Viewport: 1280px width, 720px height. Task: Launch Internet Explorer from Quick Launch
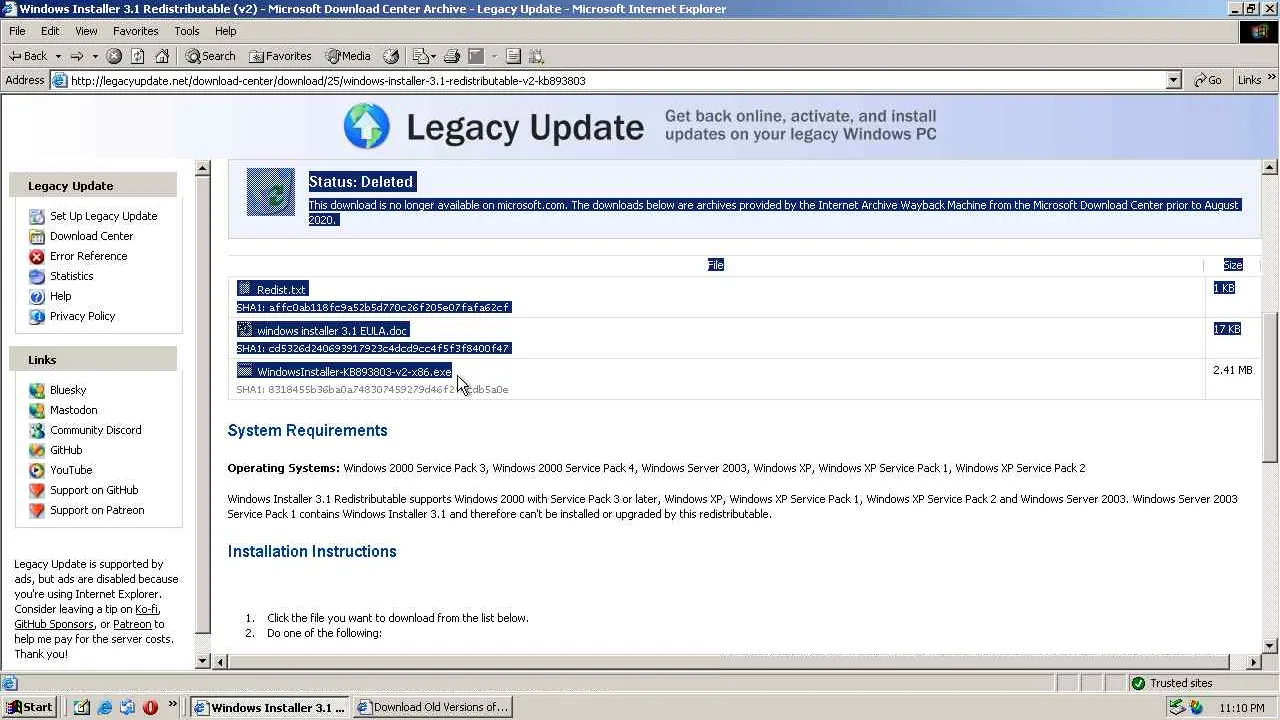tap(104, 707)
